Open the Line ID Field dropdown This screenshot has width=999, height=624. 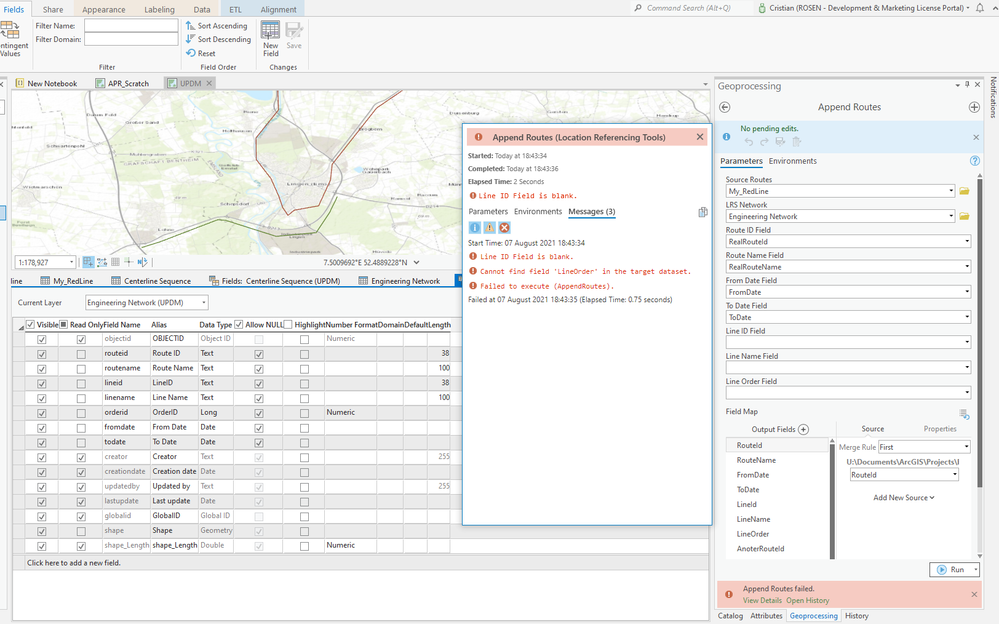pyautogui.click(x=848, y=342)
